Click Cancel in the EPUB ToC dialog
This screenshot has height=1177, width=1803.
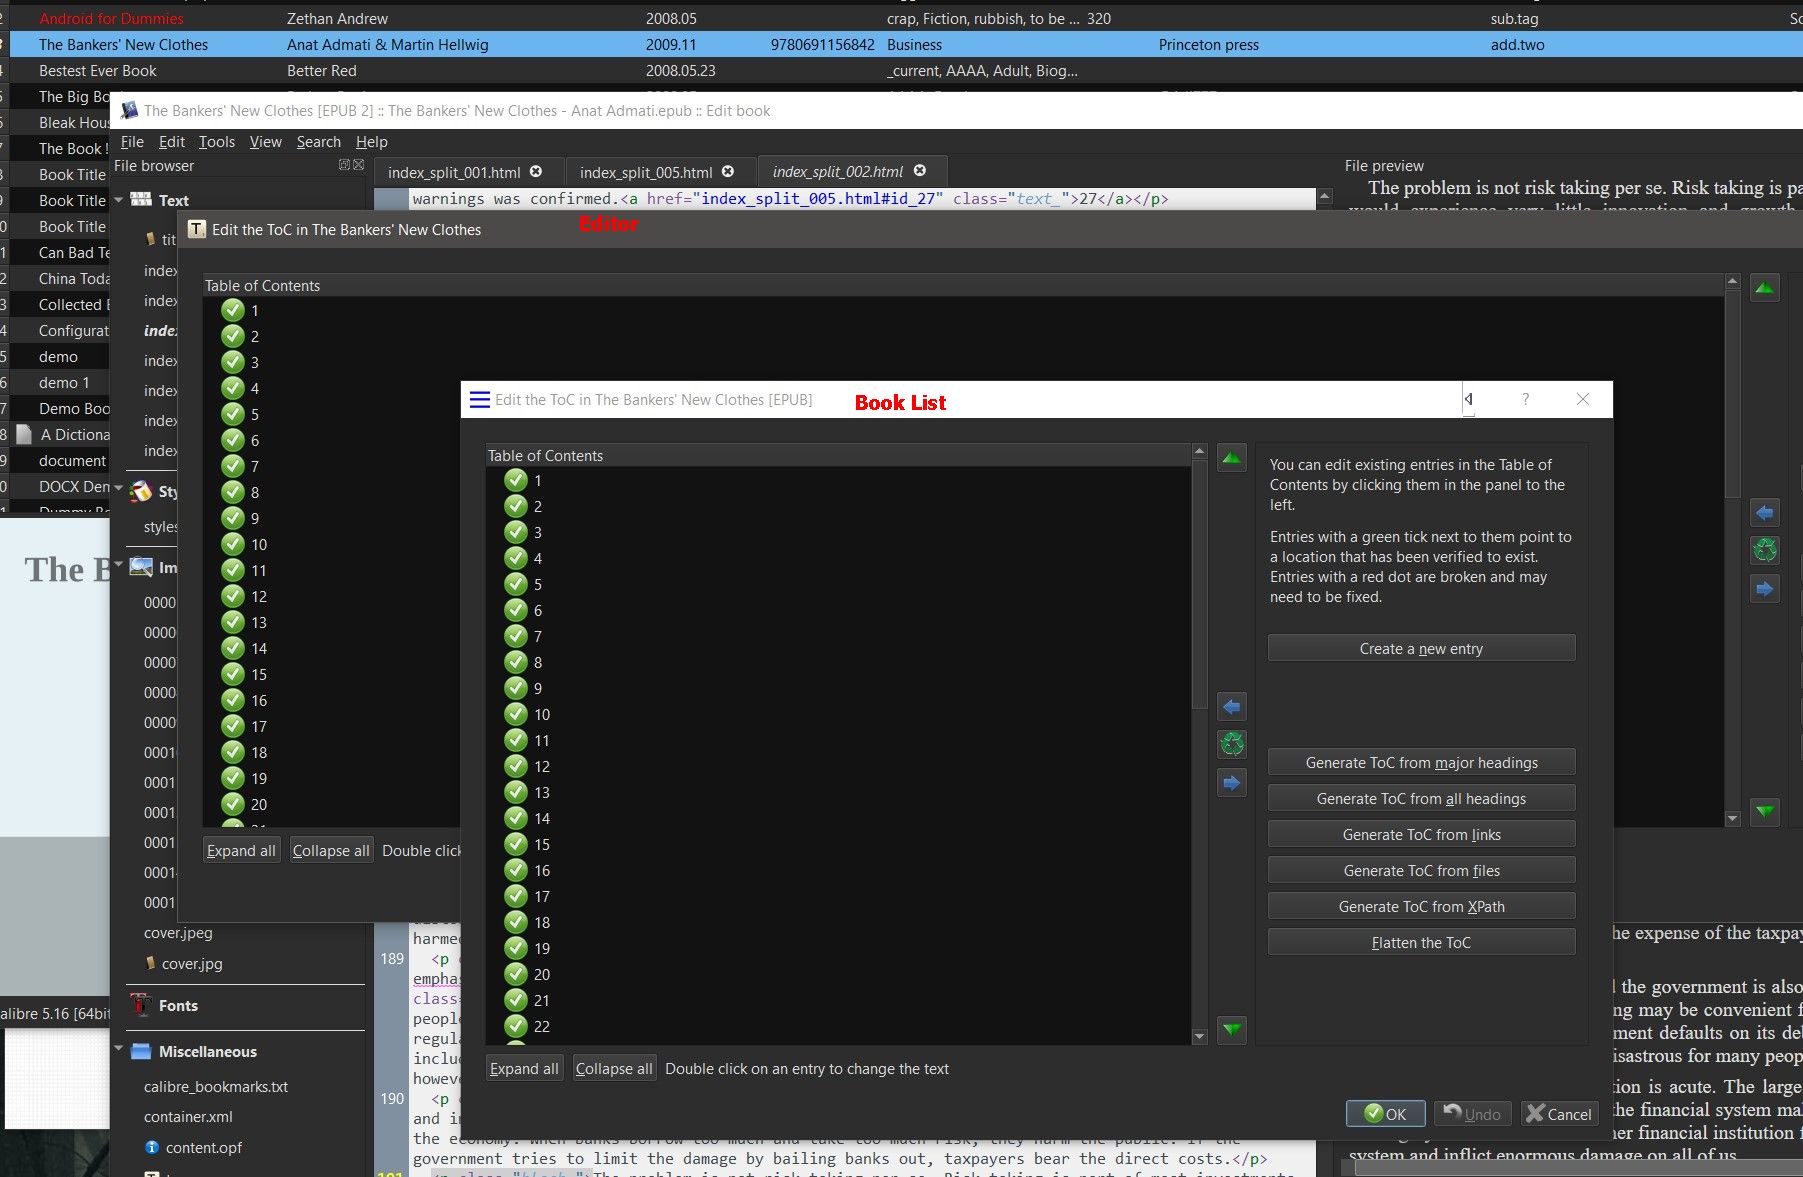coord(1559,1114)
